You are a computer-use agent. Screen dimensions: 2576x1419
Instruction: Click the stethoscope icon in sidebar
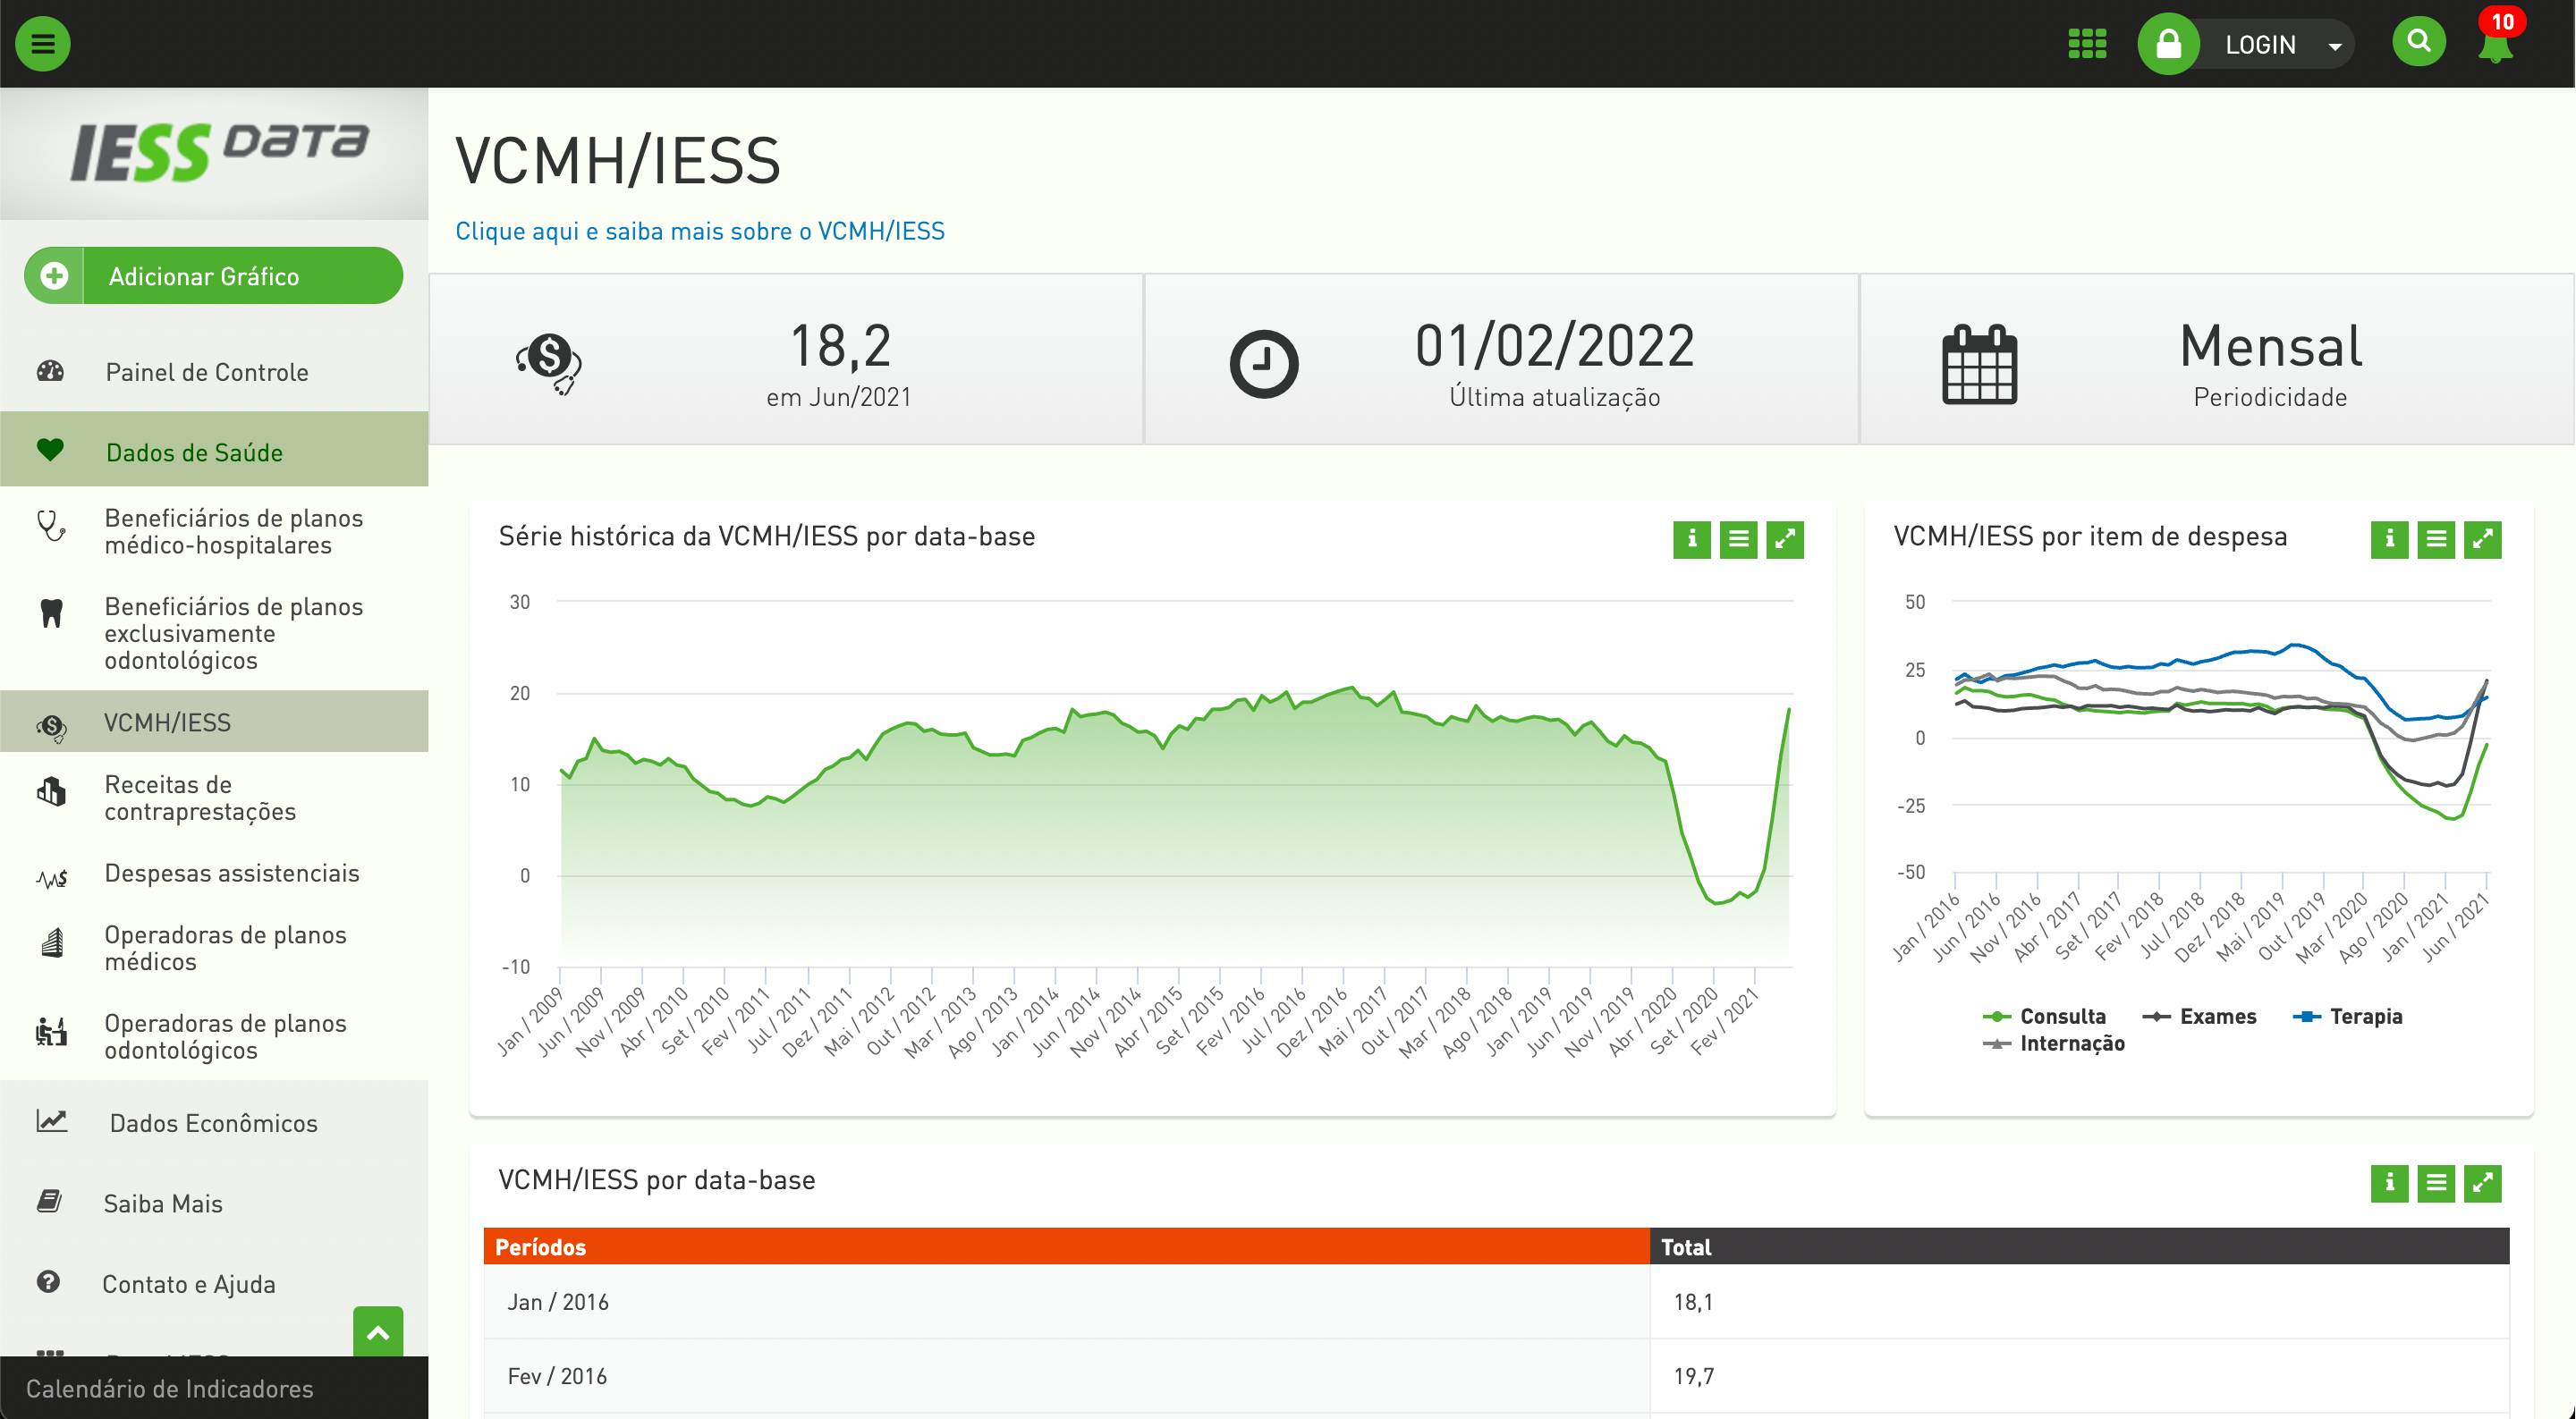tap(50, 526)
